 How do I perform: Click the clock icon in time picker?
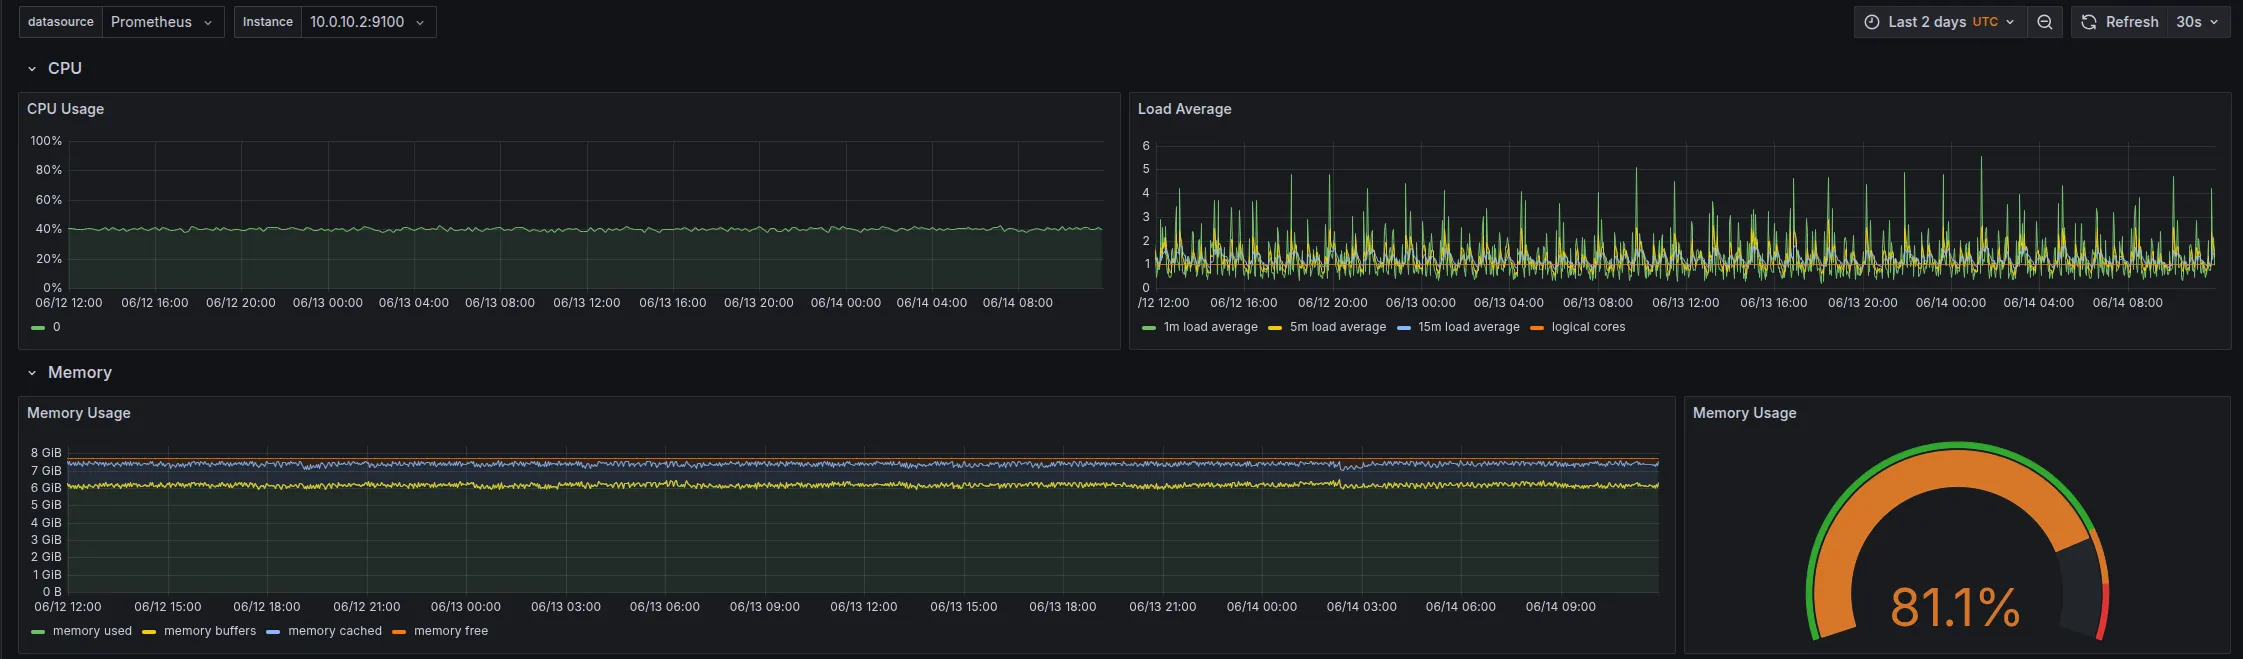(1872, 22)
